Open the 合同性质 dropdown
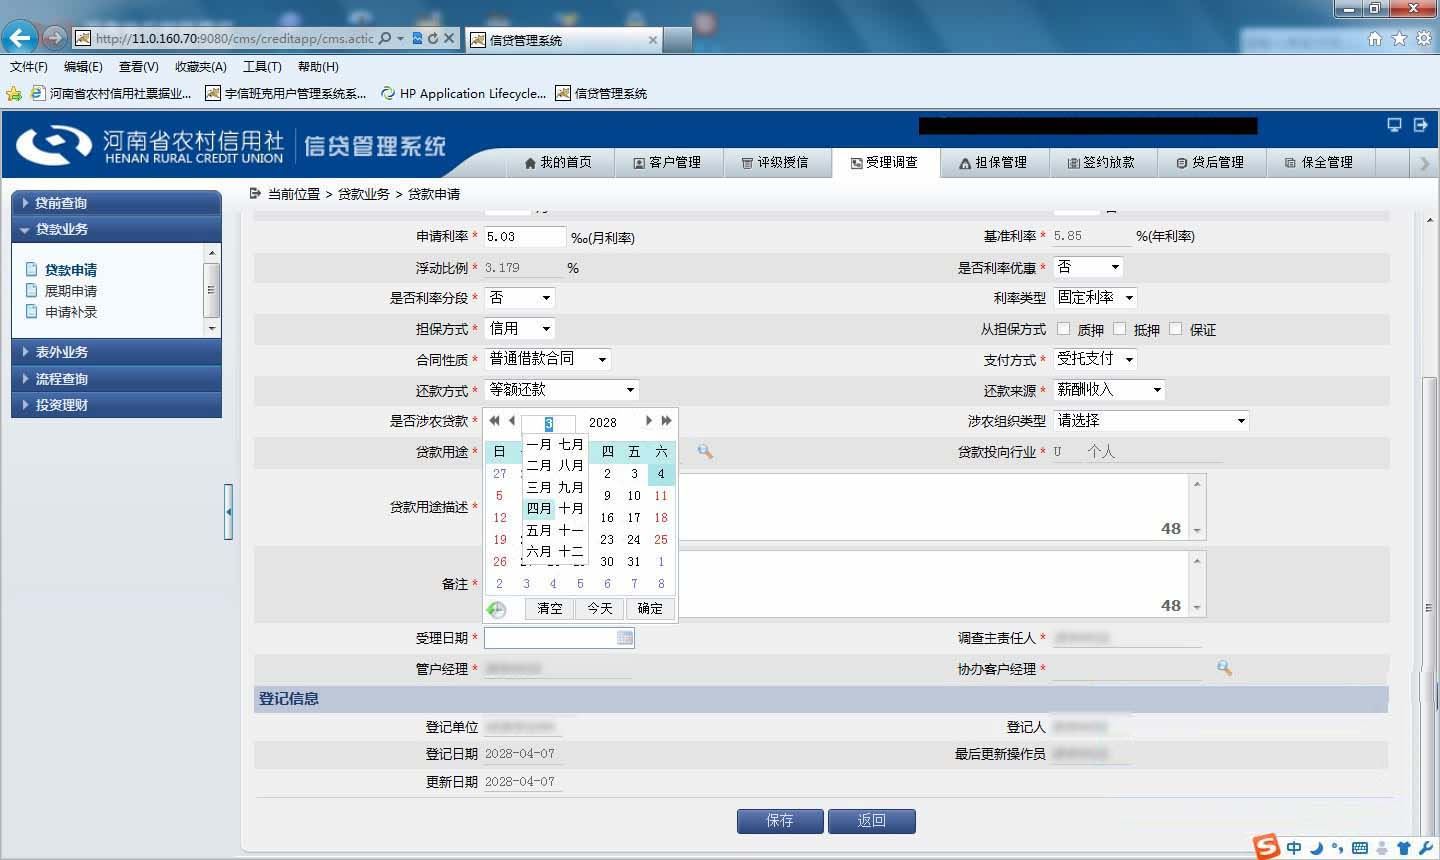Viewport: 1440px width, 860px height. (548, 359)
